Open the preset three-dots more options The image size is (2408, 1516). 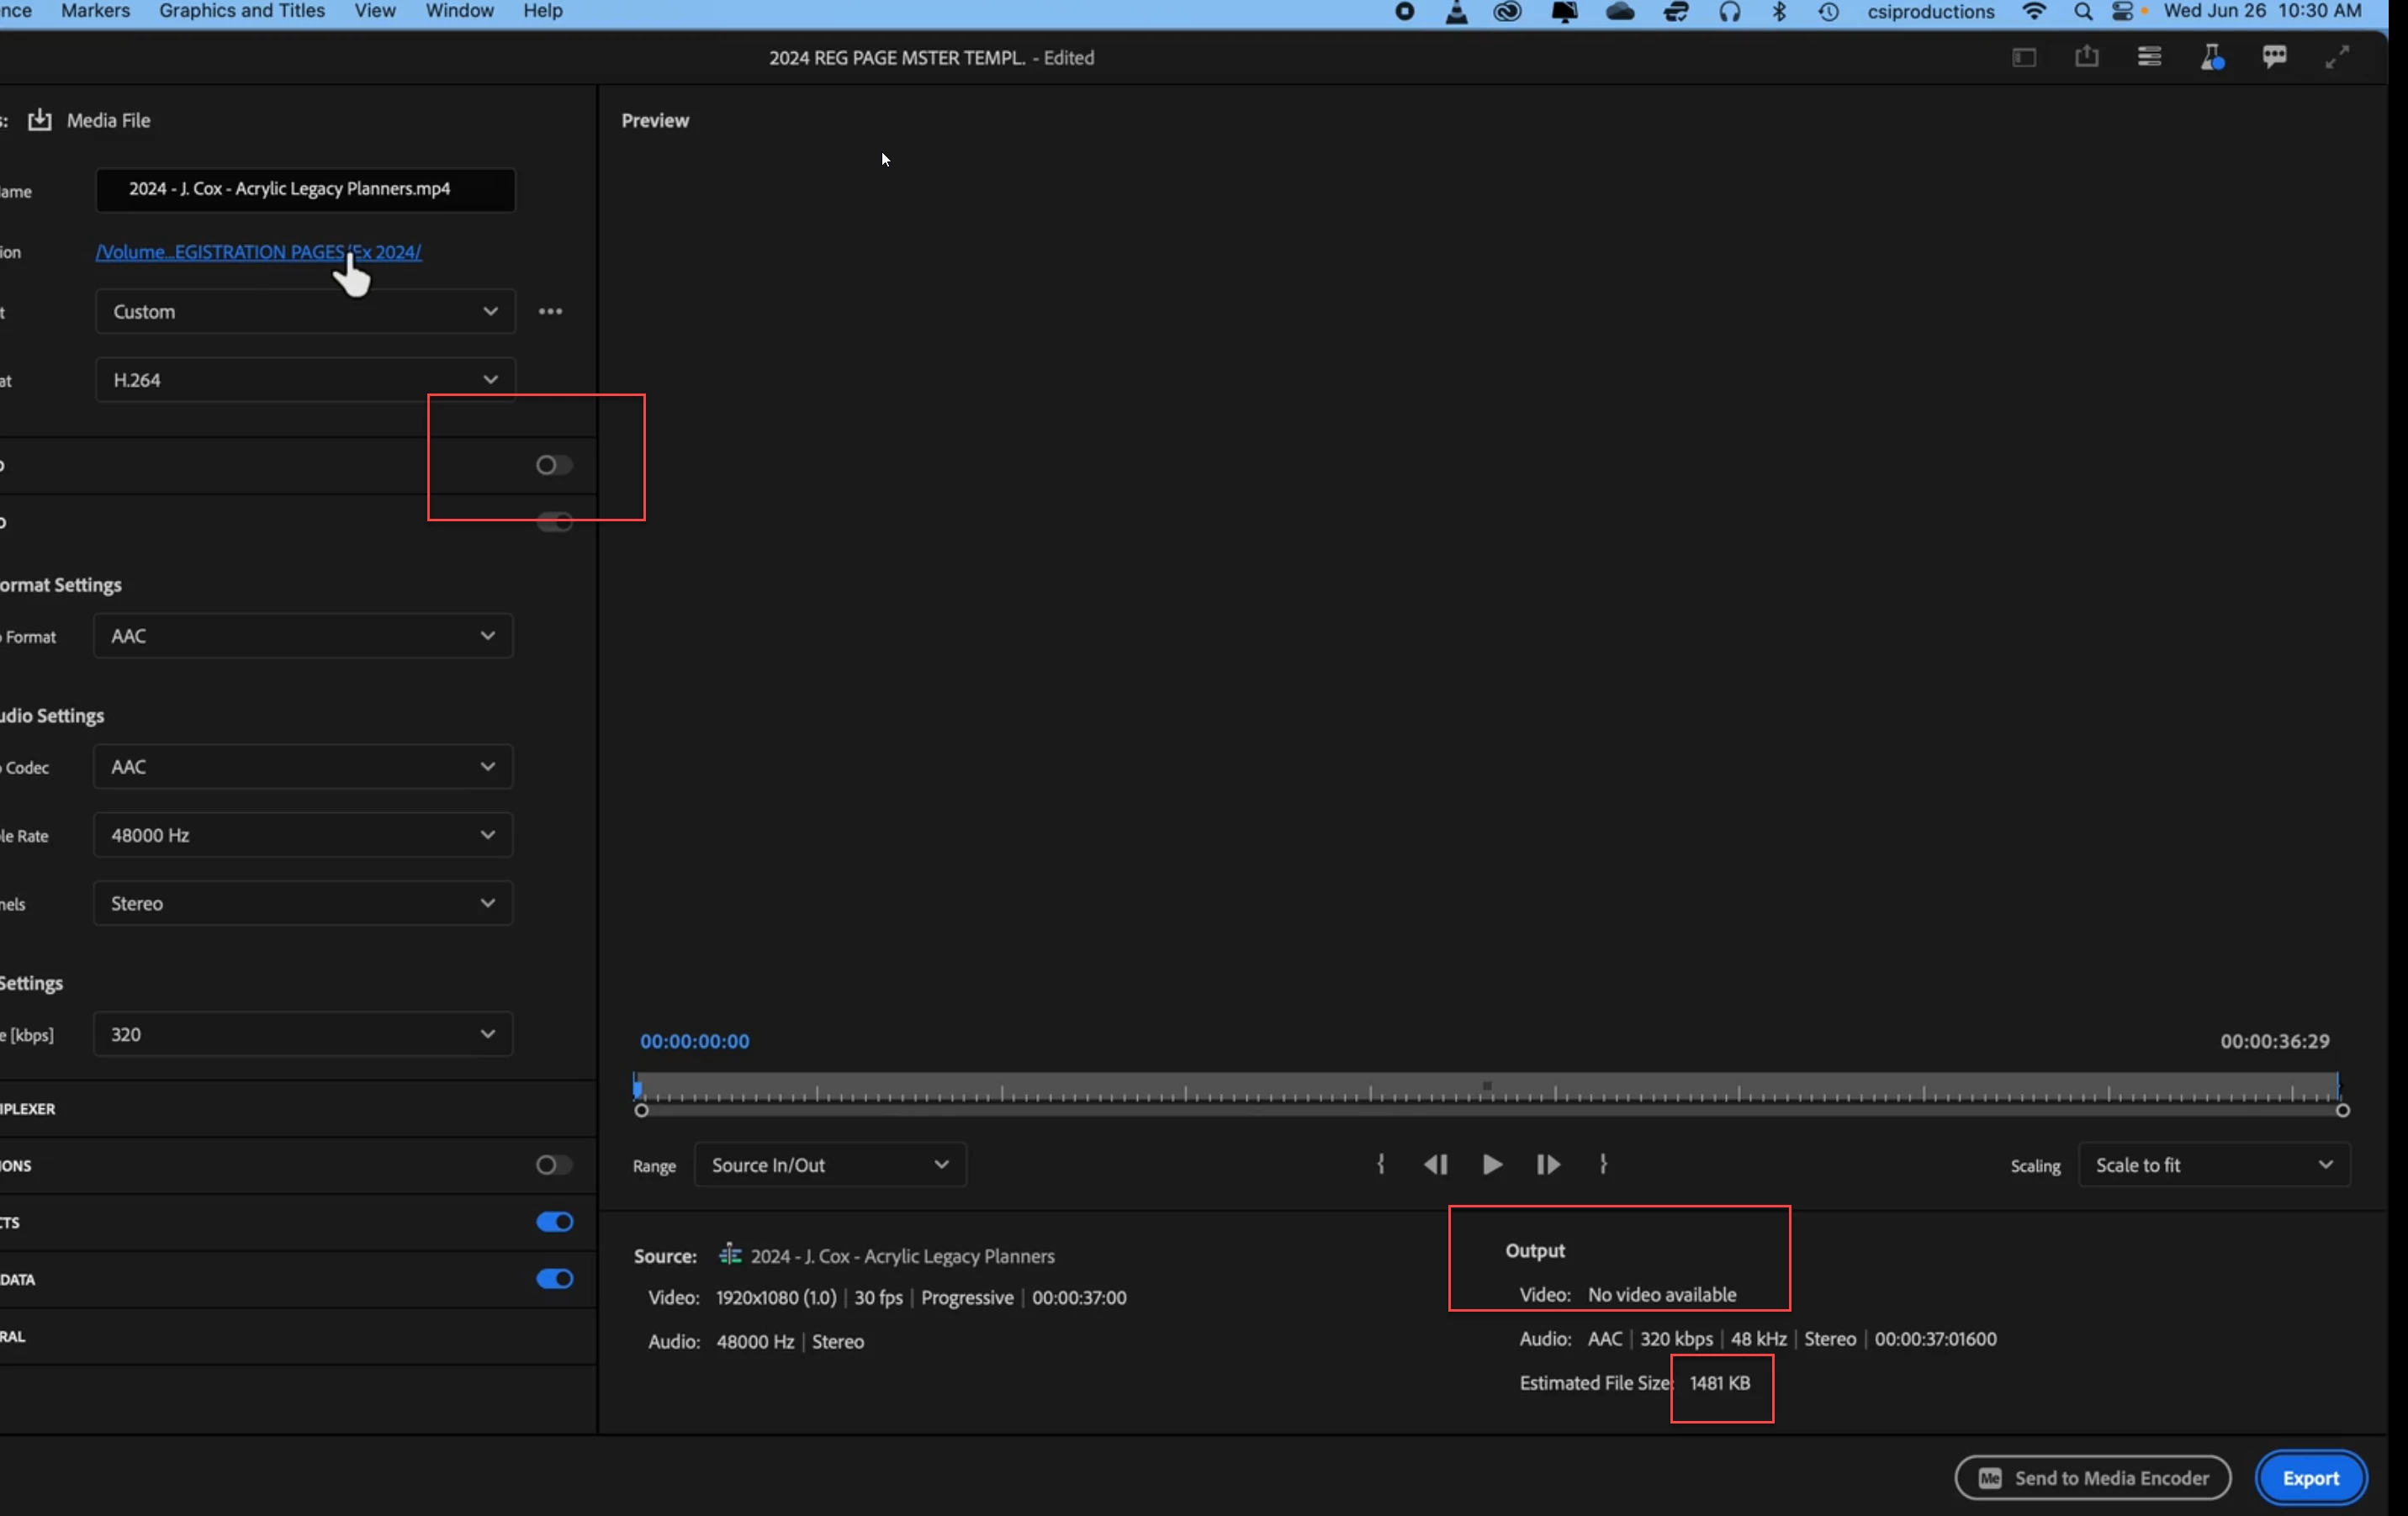pyautogui.click(x=550, y=311)
